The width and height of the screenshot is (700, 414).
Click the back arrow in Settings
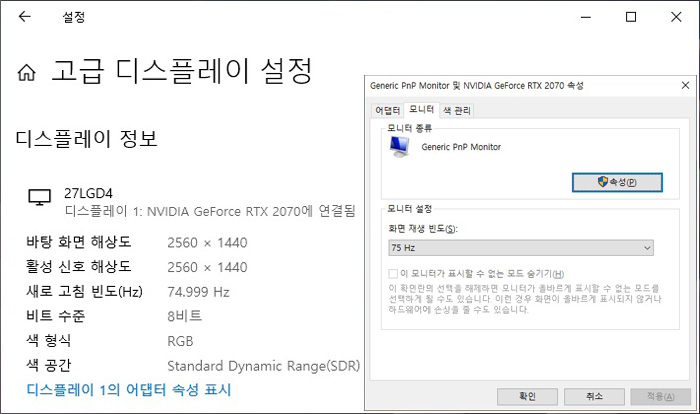[24, 17]
